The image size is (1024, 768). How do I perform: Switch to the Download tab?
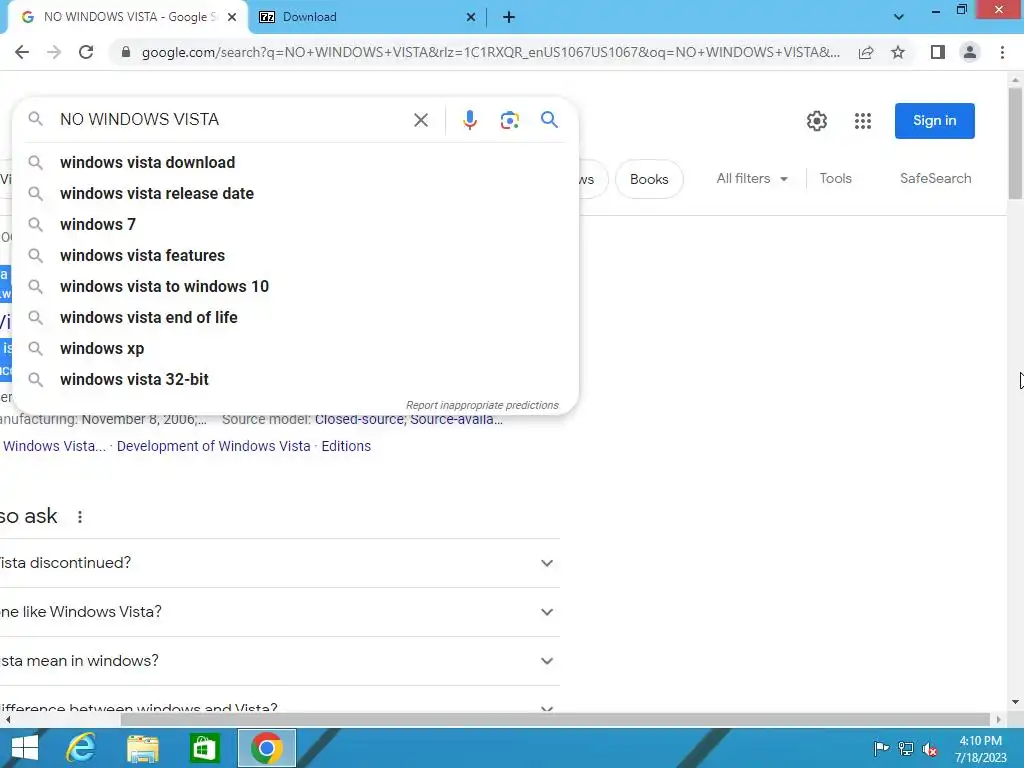point(368,17)
